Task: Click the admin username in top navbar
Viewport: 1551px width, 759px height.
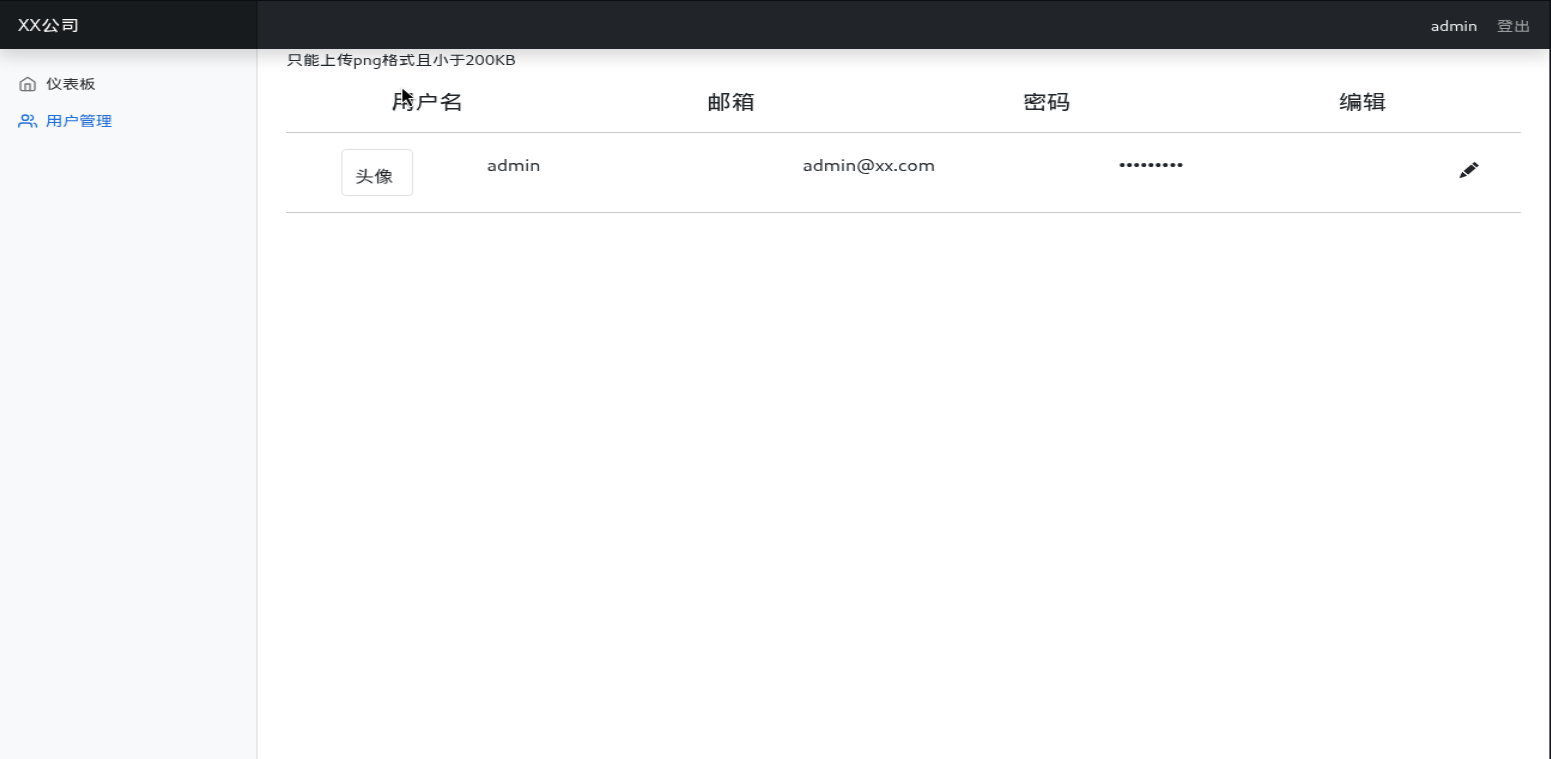Action: point(1453,26)
